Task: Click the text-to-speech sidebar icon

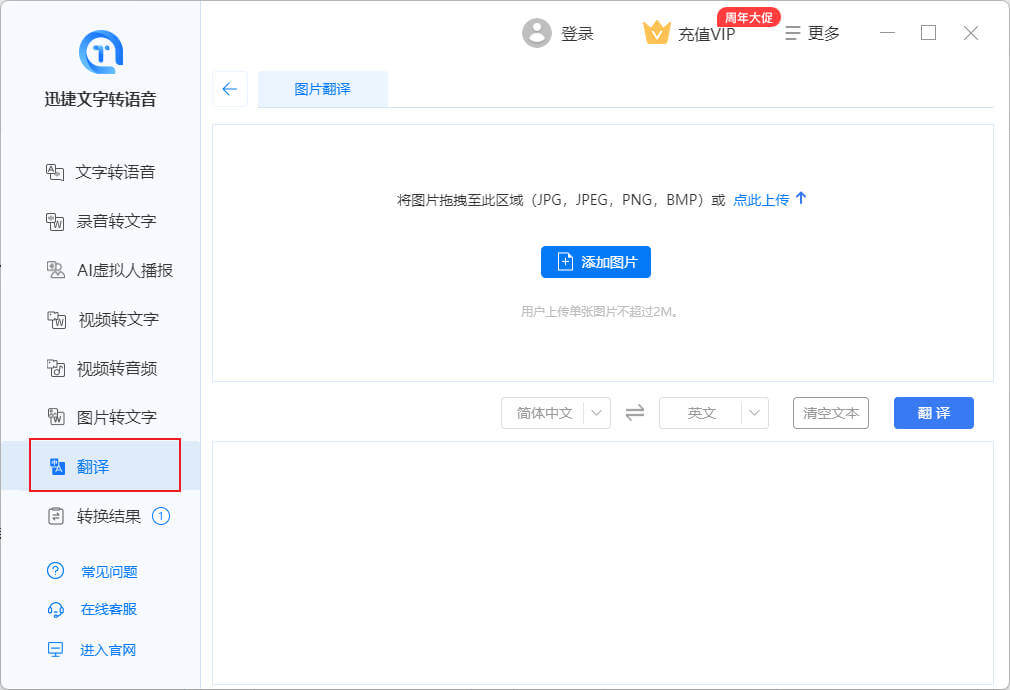Action: coord(55,172)
